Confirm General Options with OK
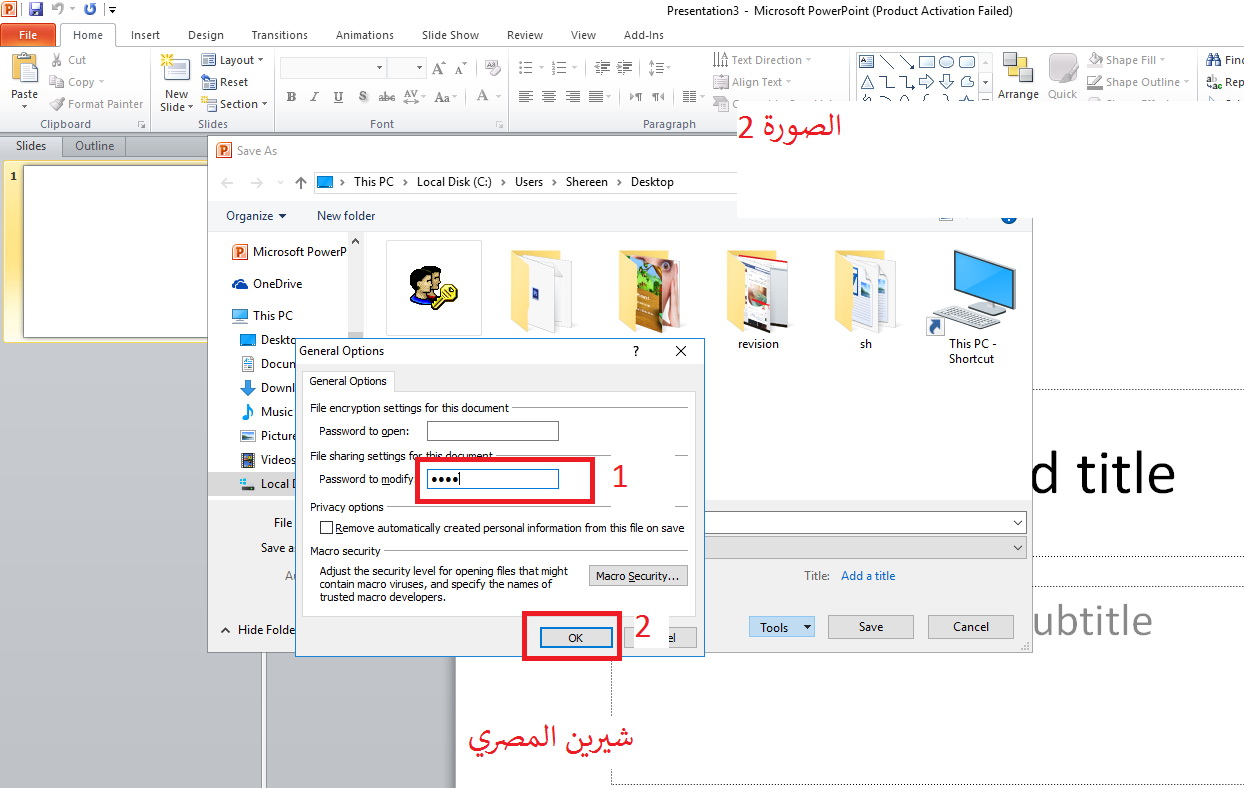The image size is (1244, 788). tap(575, 638)
